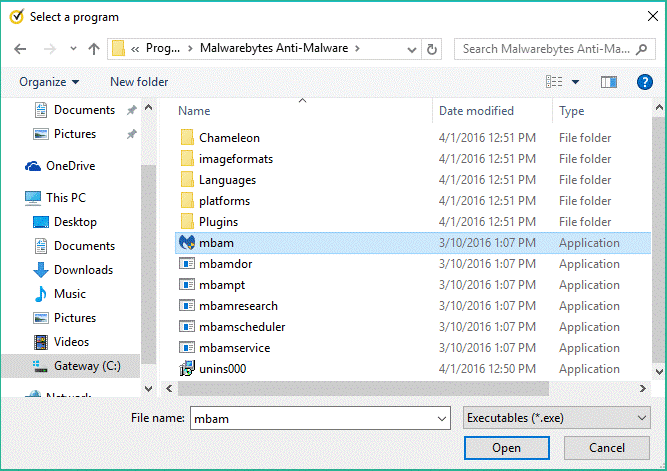
Task: Sort by the Type column
Action: click(x=571, y=111)
